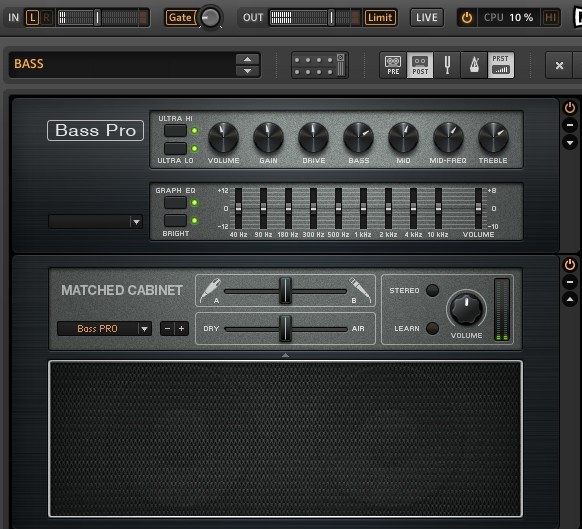Click the MID-FREQ knob

click(x=448, y=138)
